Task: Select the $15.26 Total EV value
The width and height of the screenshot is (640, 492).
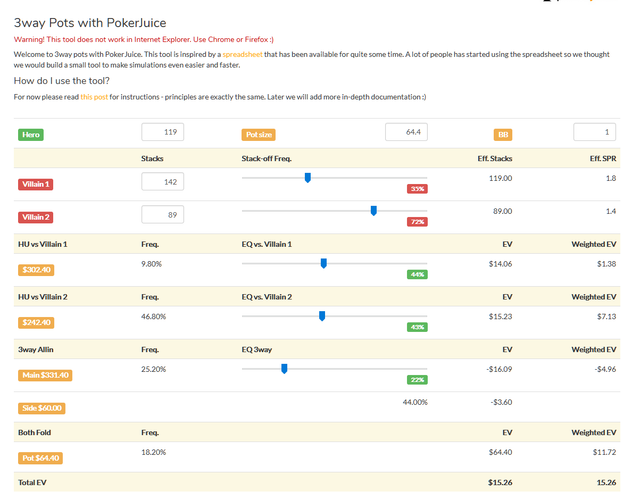Action: point(500,482)
